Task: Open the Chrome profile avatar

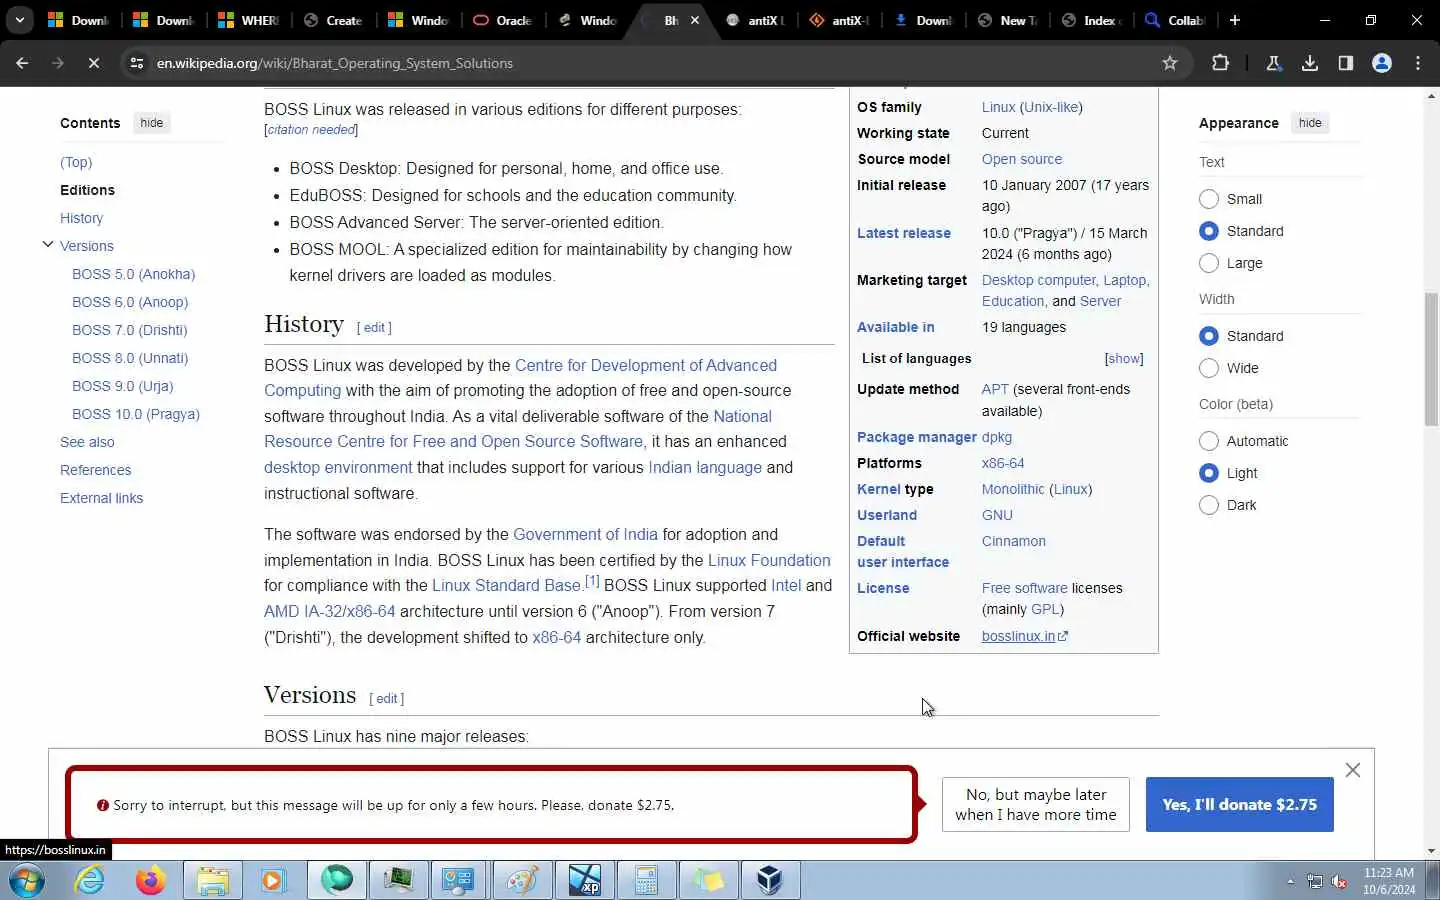Action: pos(1382,63)
